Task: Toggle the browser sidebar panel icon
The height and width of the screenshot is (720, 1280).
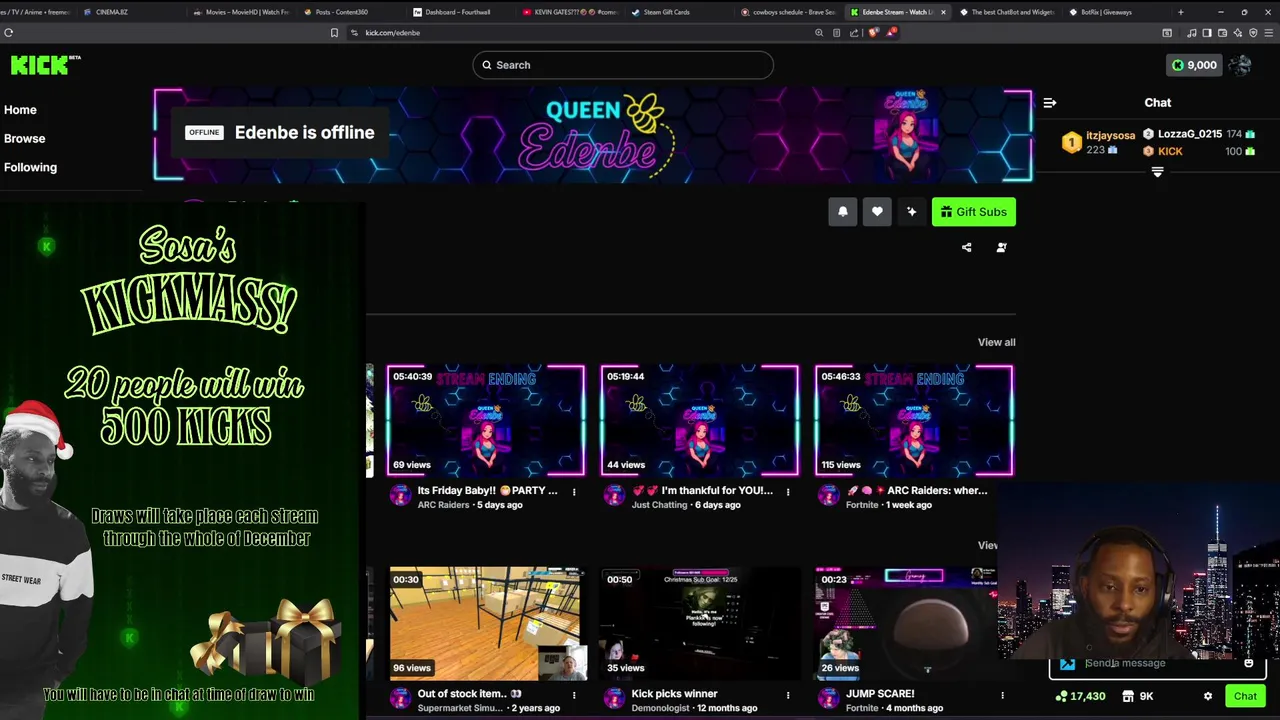Action: click(x=1207, y=32)
